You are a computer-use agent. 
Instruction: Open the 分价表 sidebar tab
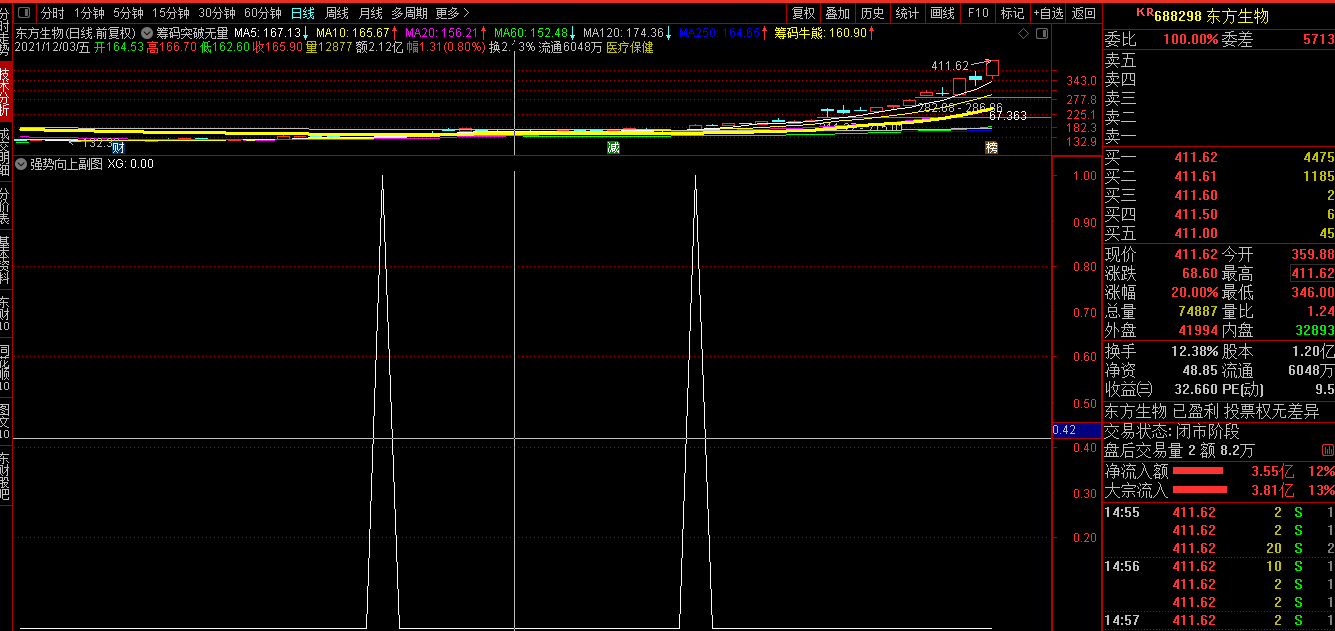(5, 207)
